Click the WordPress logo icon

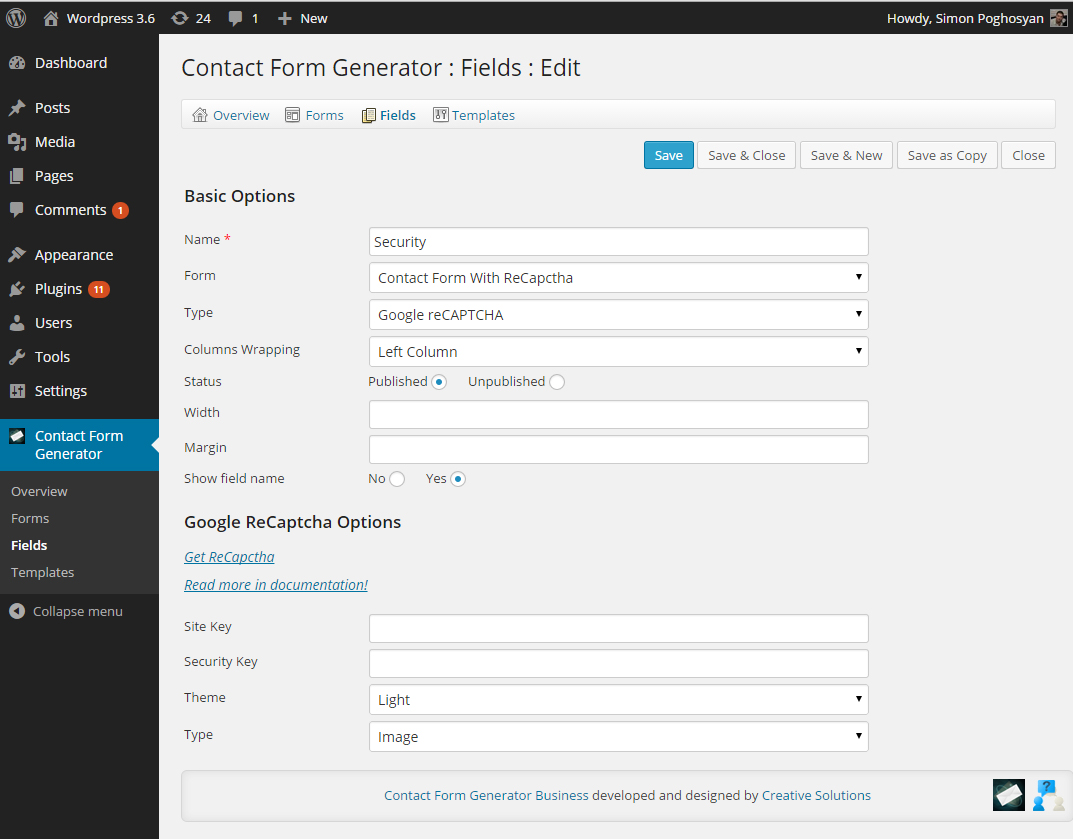point(16,18)
